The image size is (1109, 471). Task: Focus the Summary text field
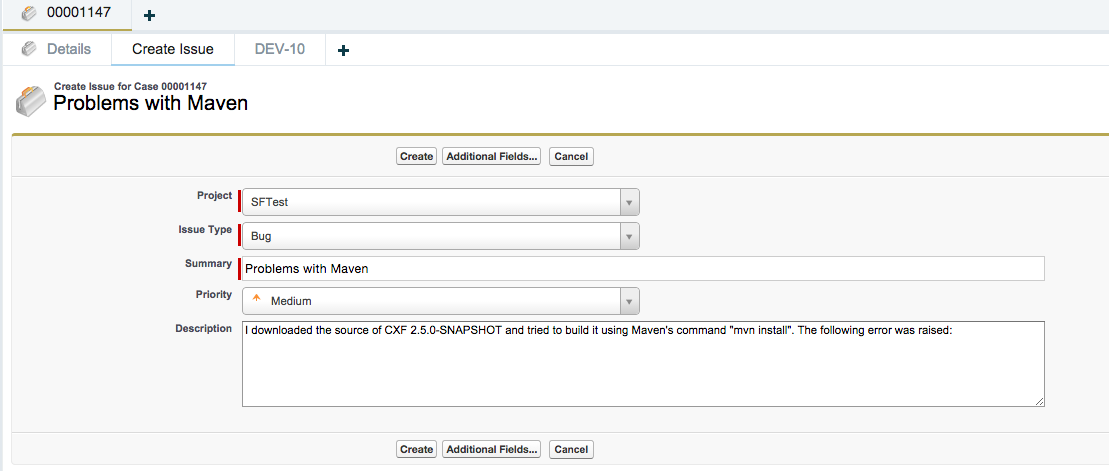click(x=642, y=268)
